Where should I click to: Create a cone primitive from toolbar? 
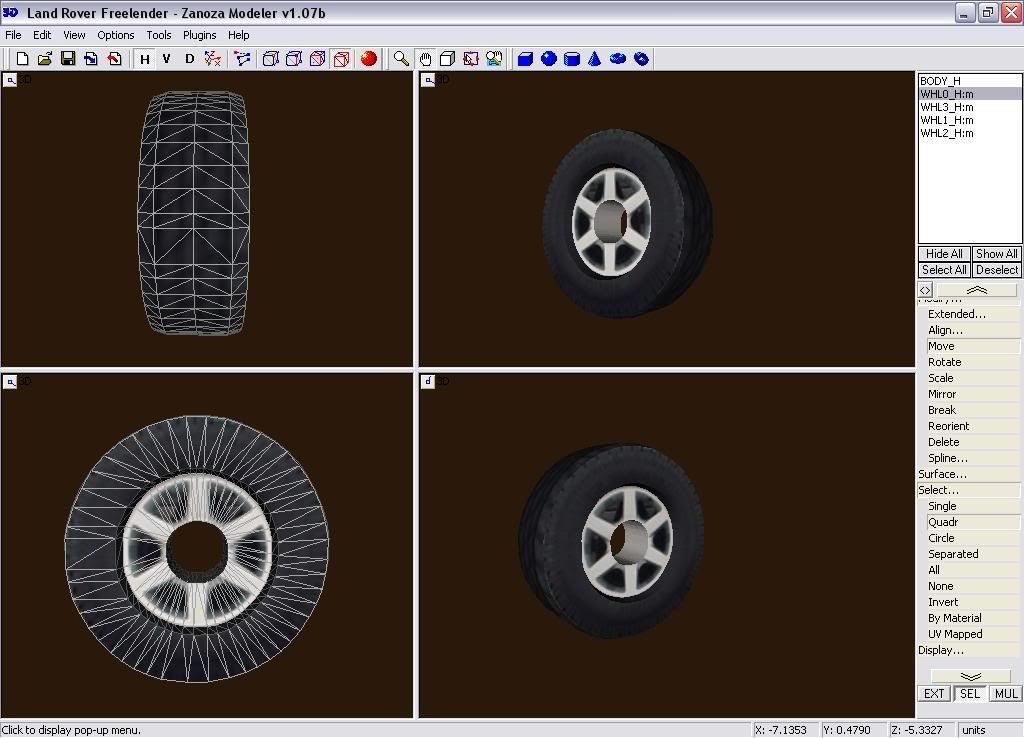point(595,59)
